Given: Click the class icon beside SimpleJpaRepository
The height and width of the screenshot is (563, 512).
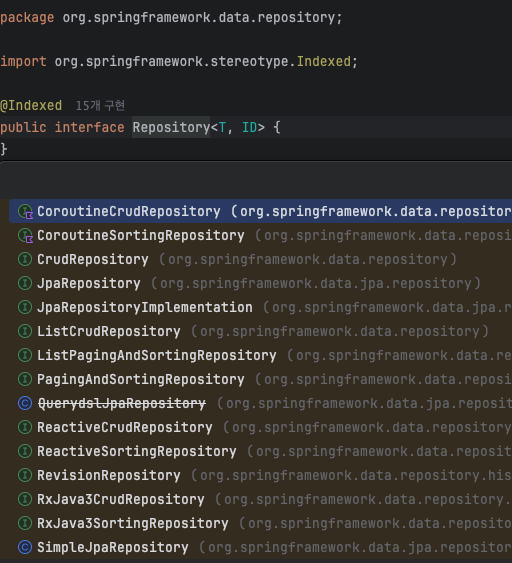Looking at the screenshot, I should click(25, 547).
